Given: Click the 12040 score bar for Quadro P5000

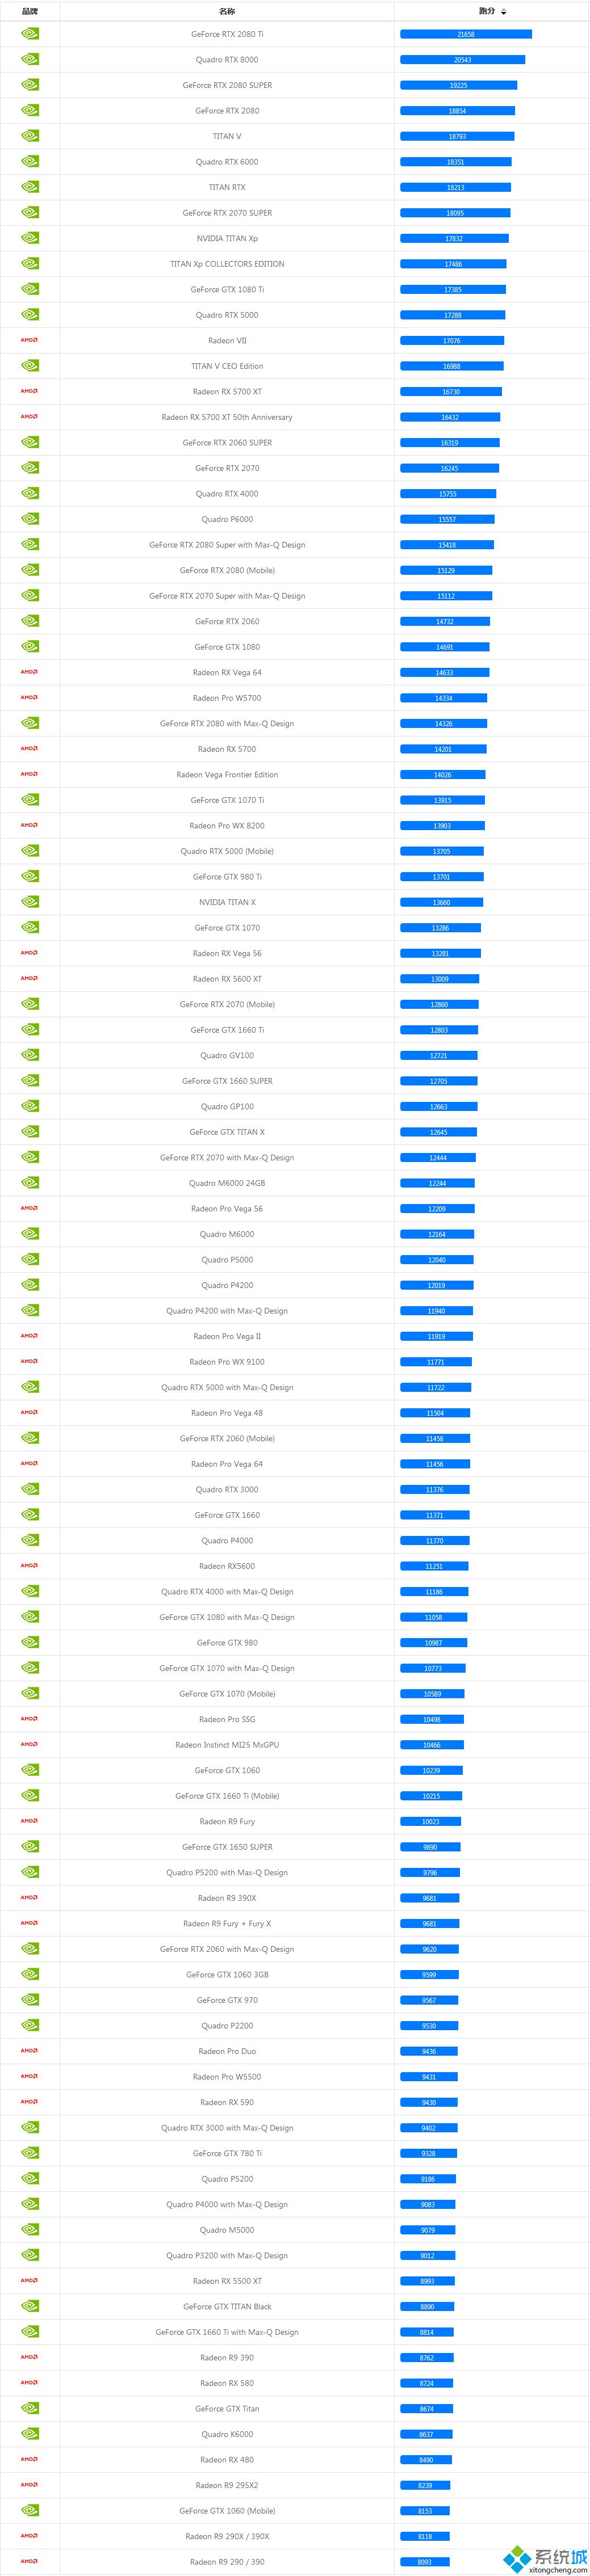Looking at the screenshot, I should 437,1260.
